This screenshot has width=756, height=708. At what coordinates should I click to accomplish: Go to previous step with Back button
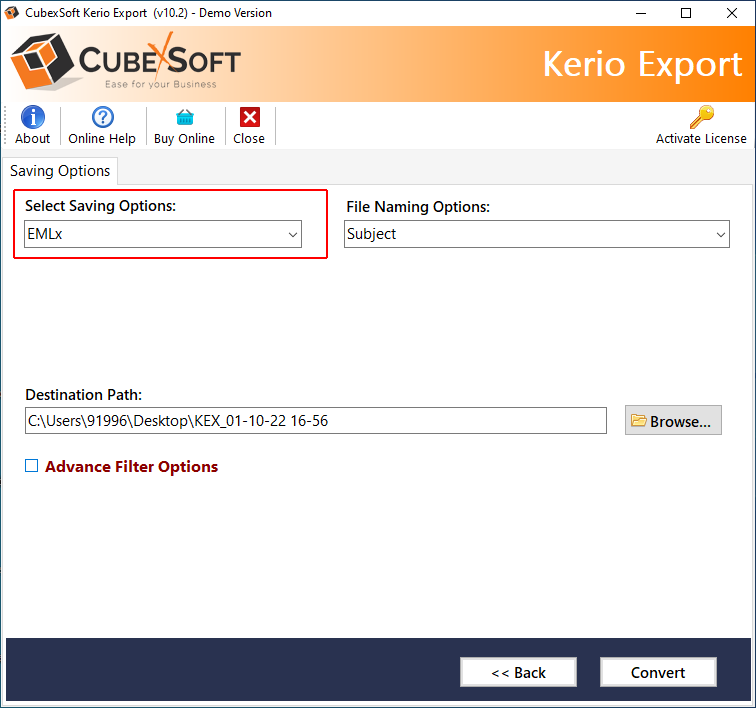(518, 672)
